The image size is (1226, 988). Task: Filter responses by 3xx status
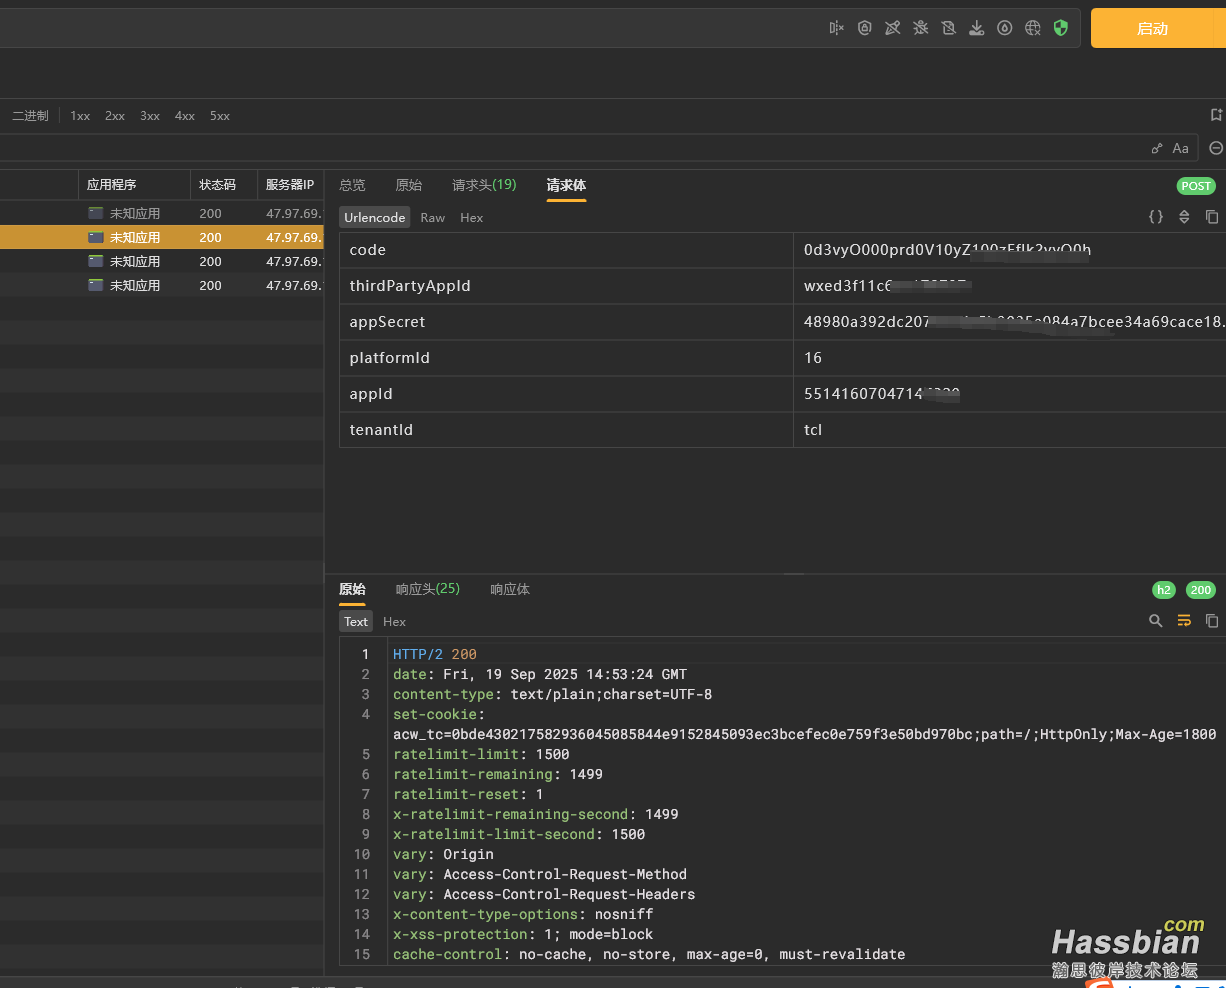(x=150, y=116)
